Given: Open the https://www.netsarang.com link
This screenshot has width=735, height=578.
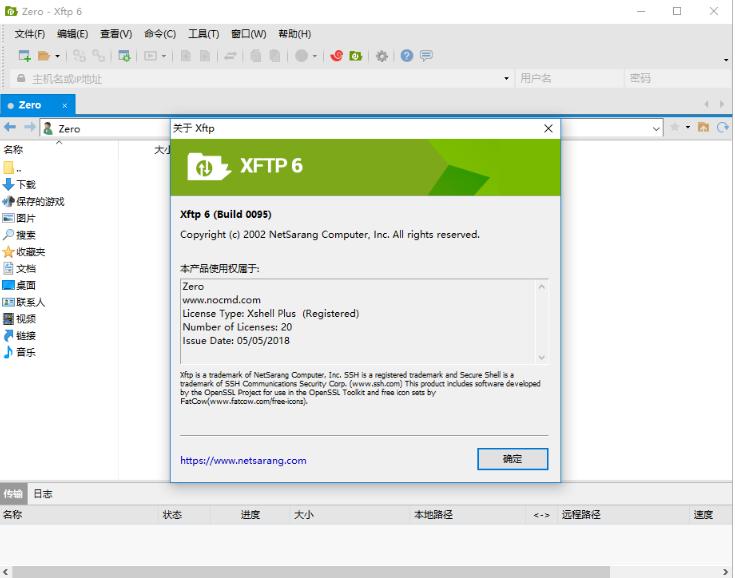Looking at the screenshot, I should tap(243, 460).
